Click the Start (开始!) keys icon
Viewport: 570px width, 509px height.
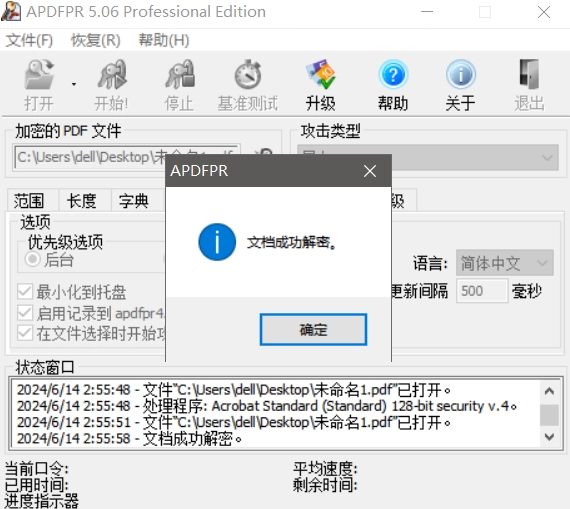click(x=112, y=75)
